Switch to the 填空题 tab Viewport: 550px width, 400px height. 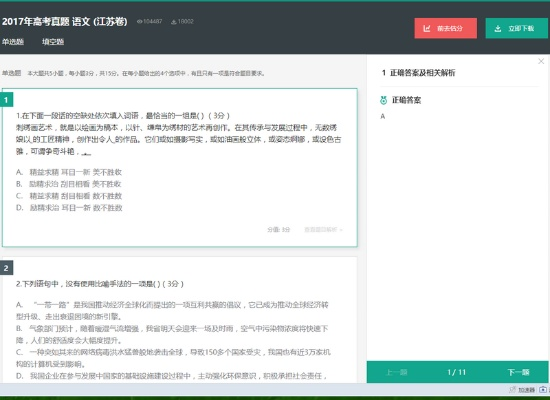53,42
